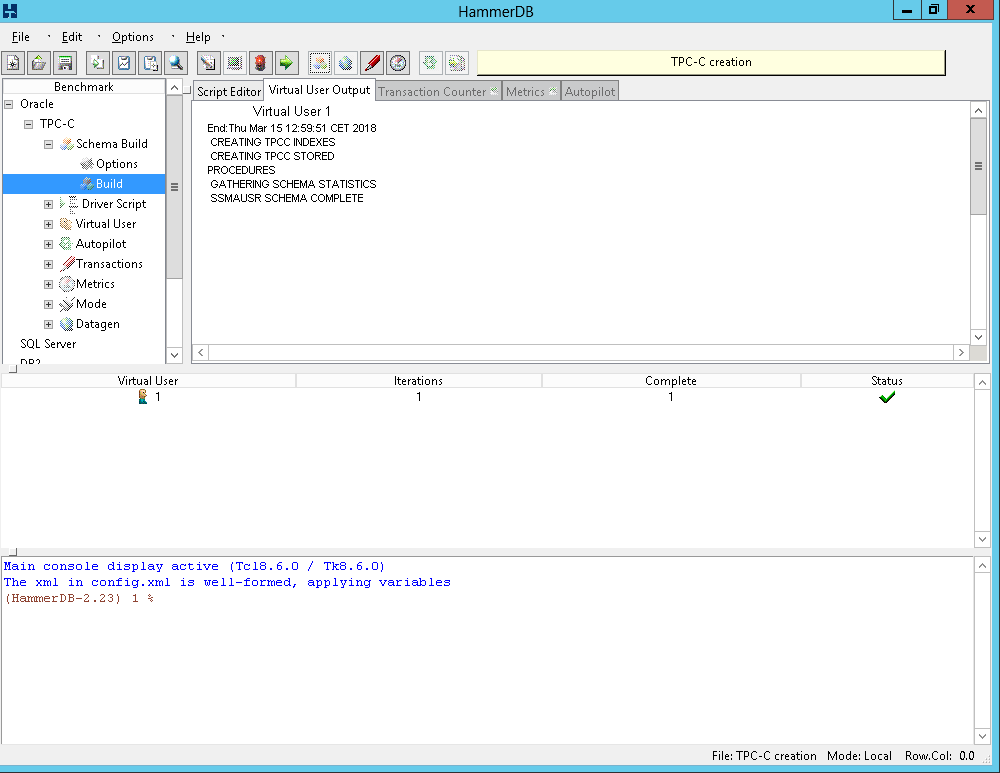This screenshot has width=1000, height=773.
Task: Click the gauge metrics toolbar icon
Action: [398, 63]
